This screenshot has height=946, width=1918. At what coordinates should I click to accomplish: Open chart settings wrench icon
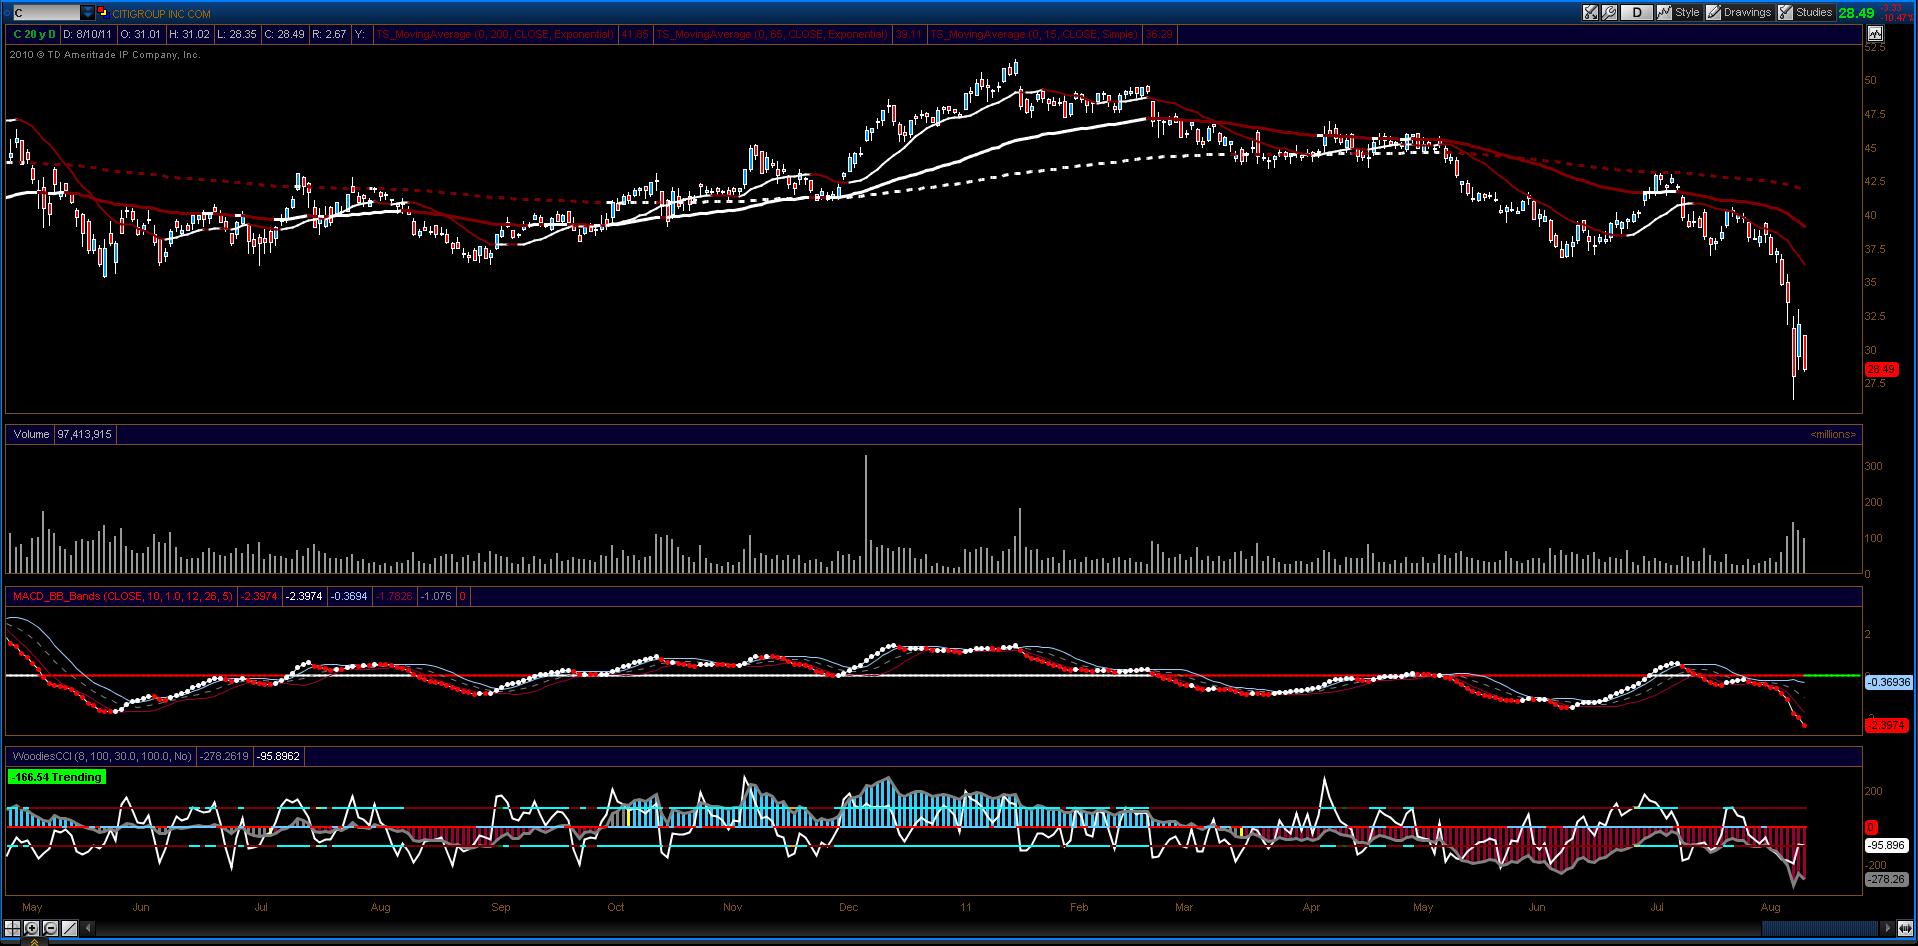(1609, 13)
